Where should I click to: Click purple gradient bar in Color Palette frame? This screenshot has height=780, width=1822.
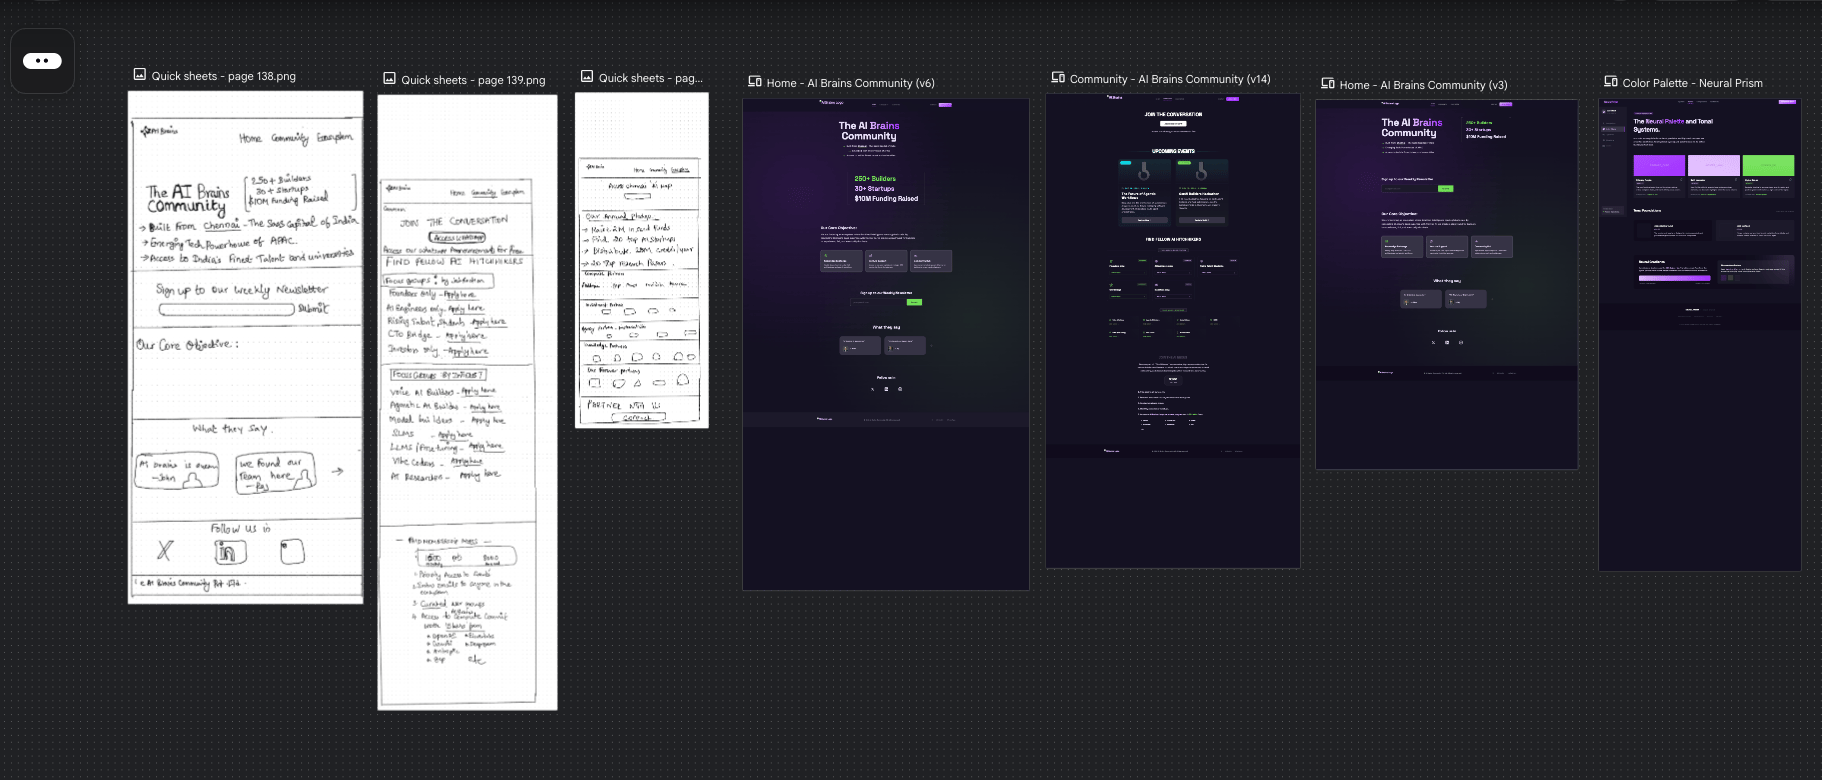tap(1674, 278)
